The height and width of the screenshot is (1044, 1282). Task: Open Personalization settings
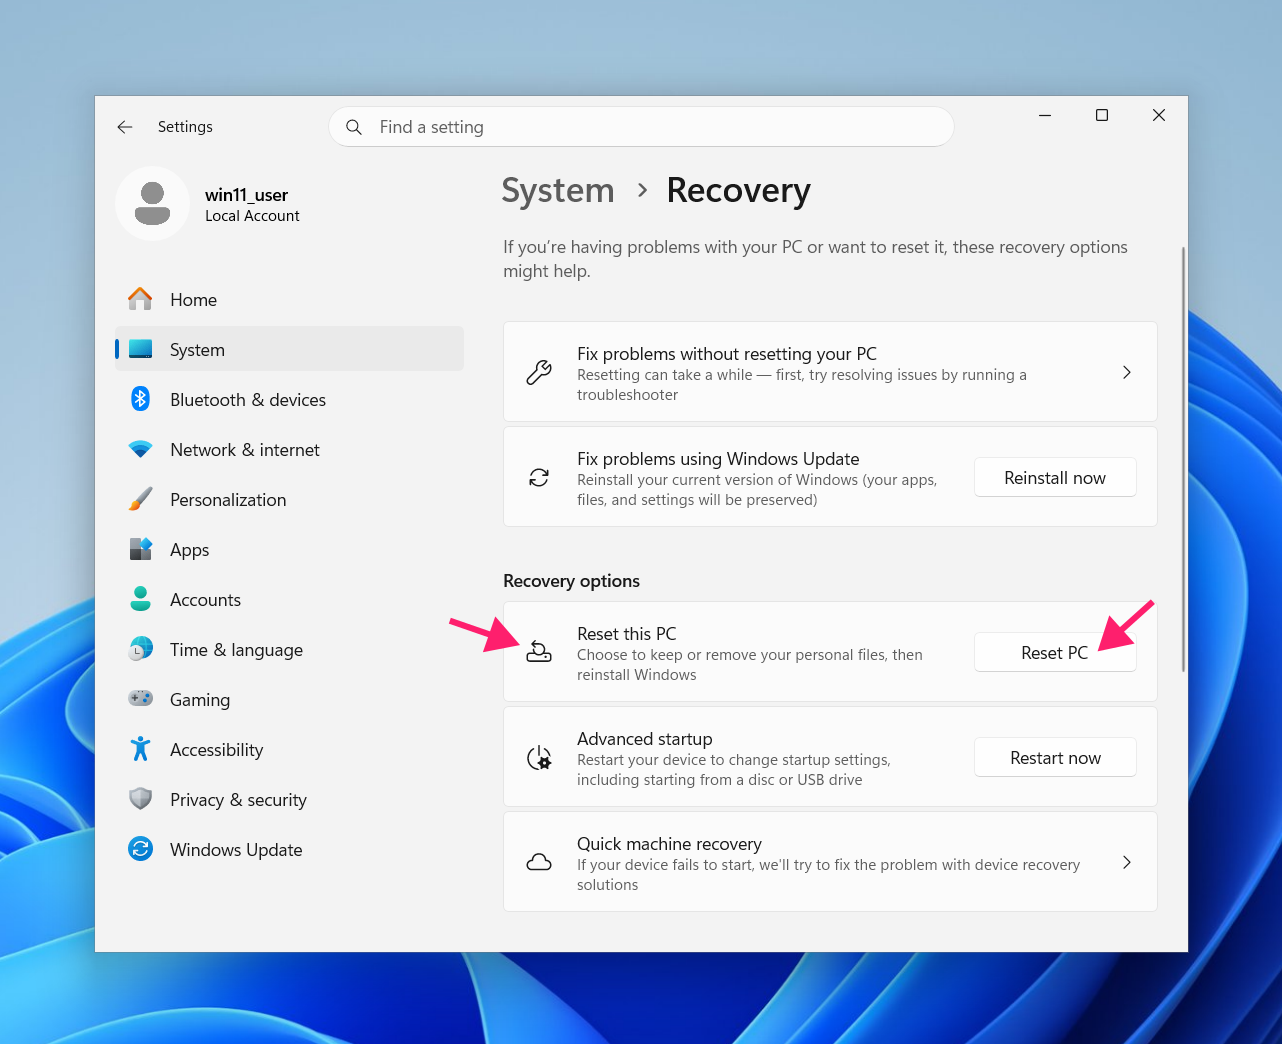(289, 499)
